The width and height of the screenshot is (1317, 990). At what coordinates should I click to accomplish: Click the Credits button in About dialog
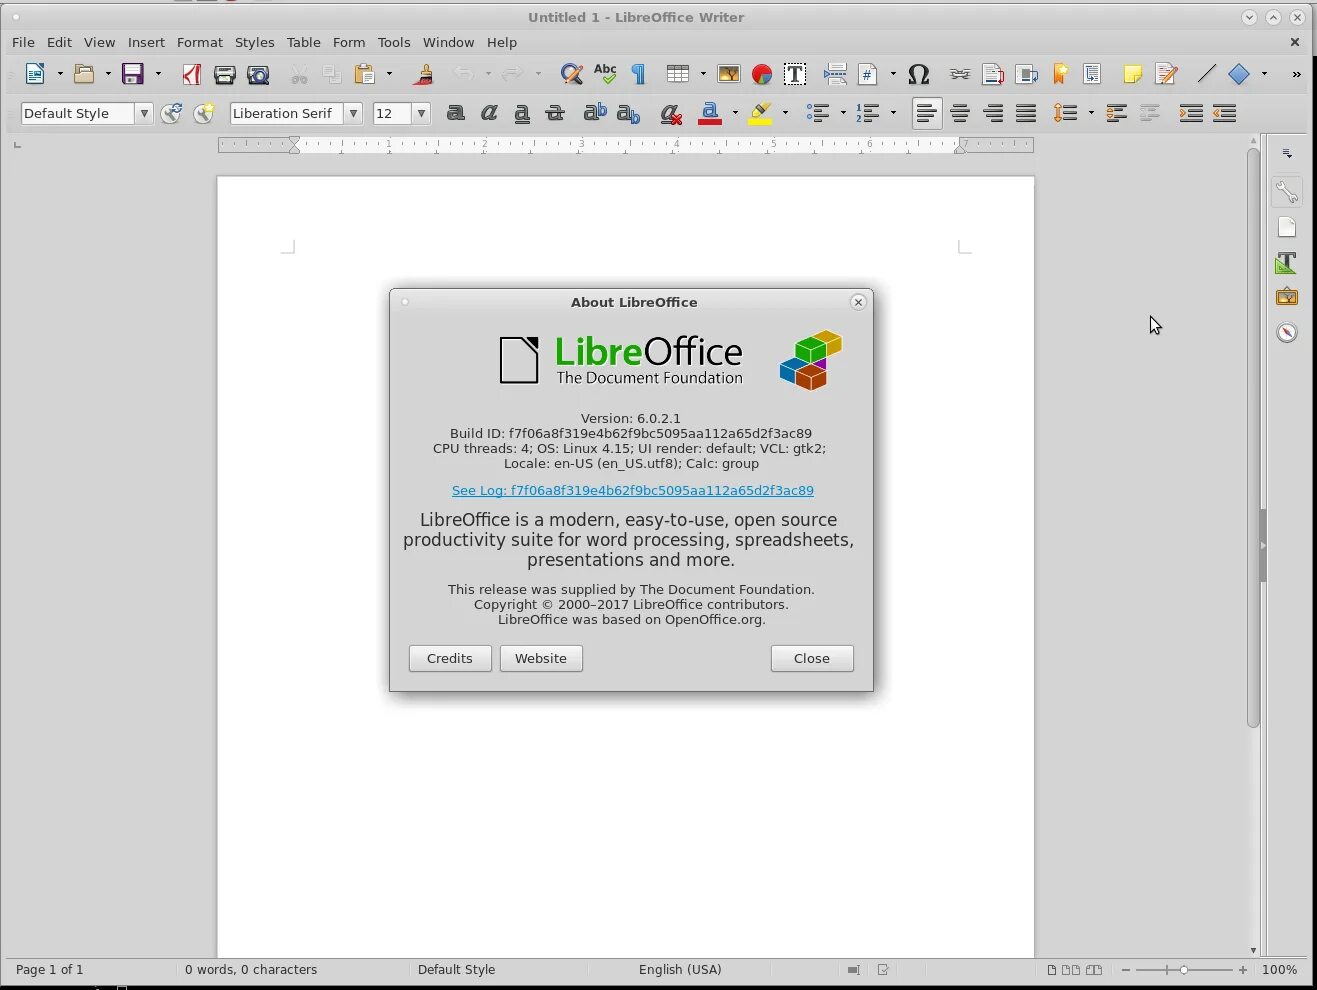coord(450,658)
